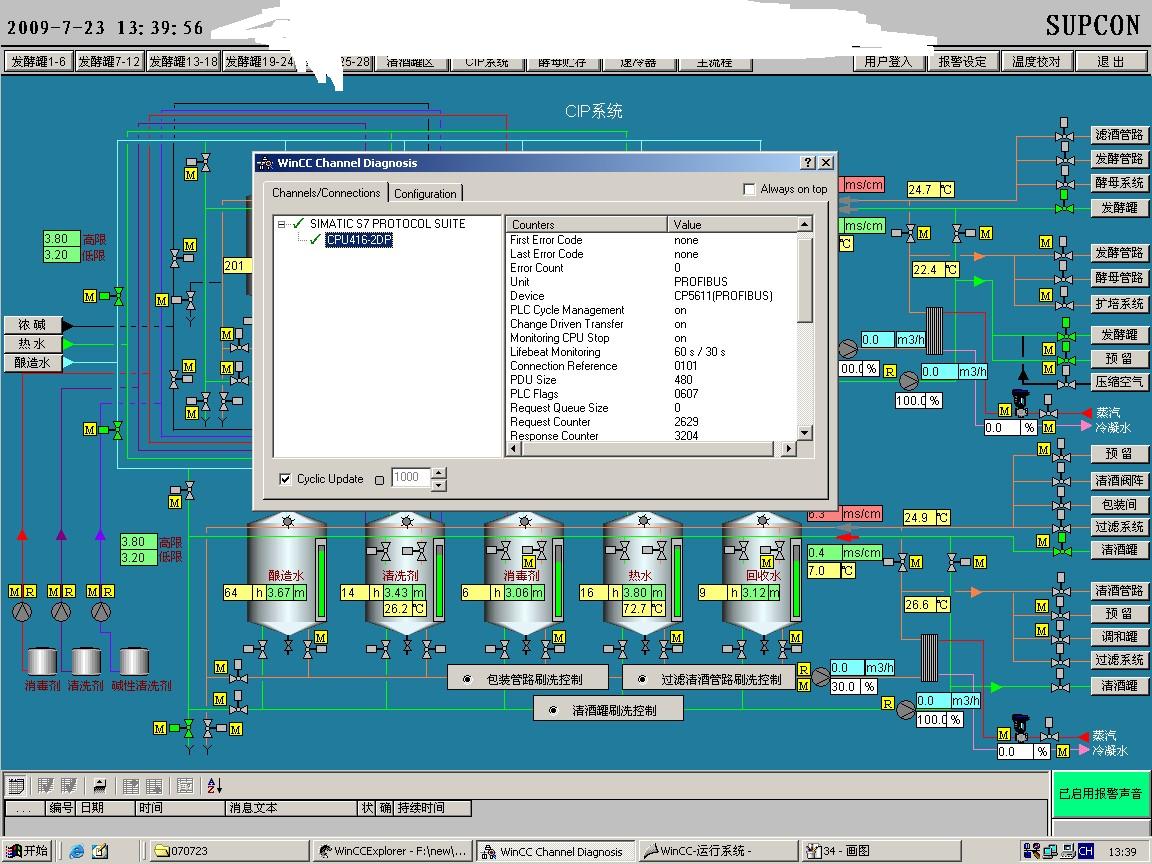Click the 消息文本 column header in alarm list

(x=291, y=808)
